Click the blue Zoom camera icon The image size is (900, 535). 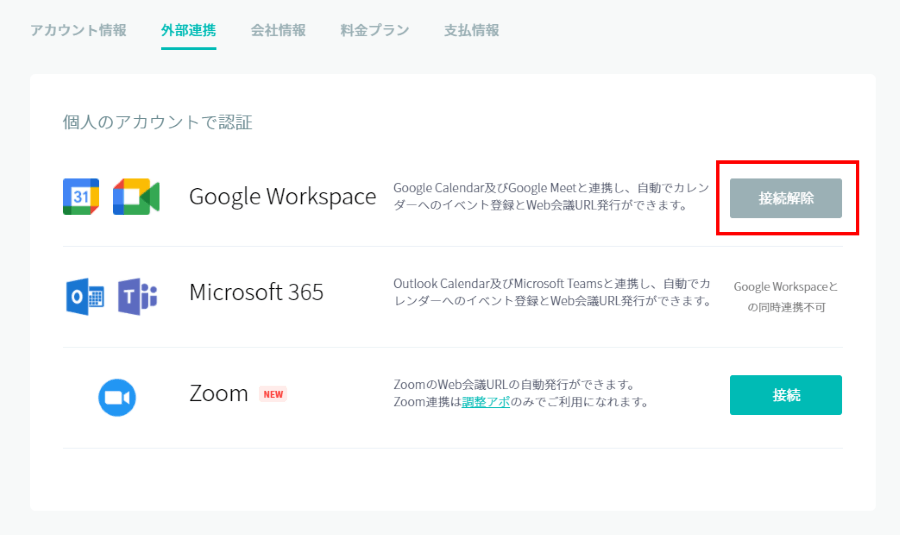pyautogui.click(x=117, y=397)
